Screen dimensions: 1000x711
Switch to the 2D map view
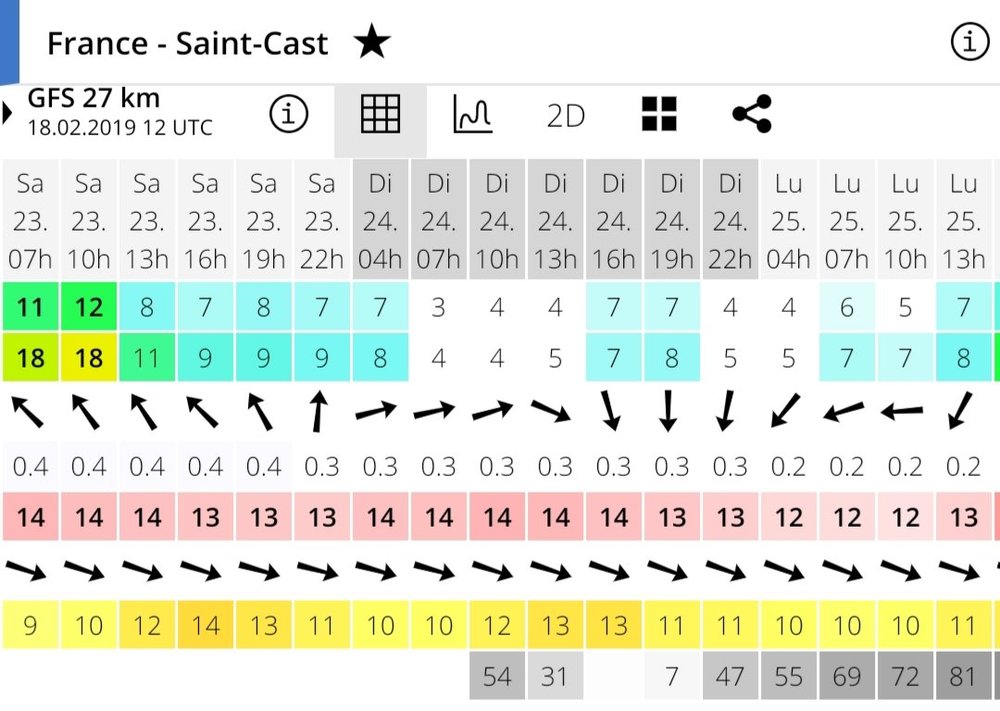pos(566,116)
